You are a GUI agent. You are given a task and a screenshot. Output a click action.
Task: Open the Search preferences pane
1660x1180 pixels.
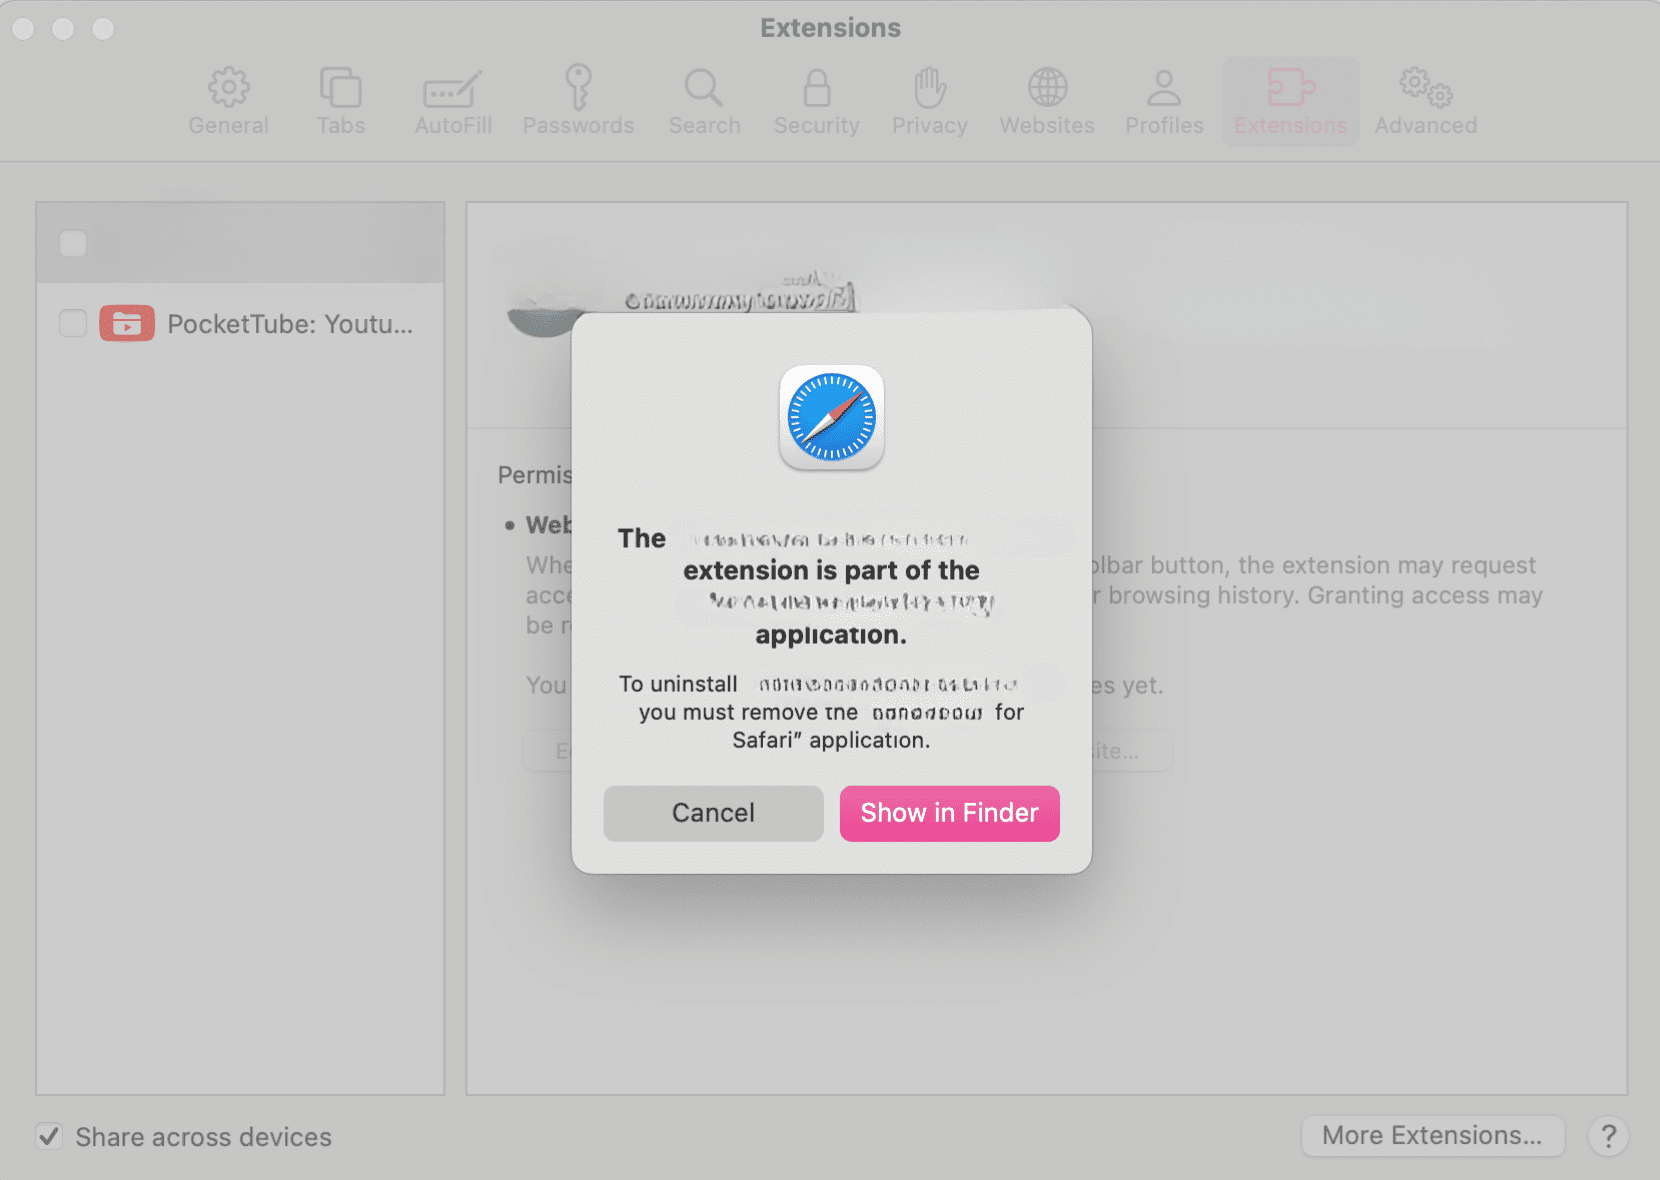[704, 100]
